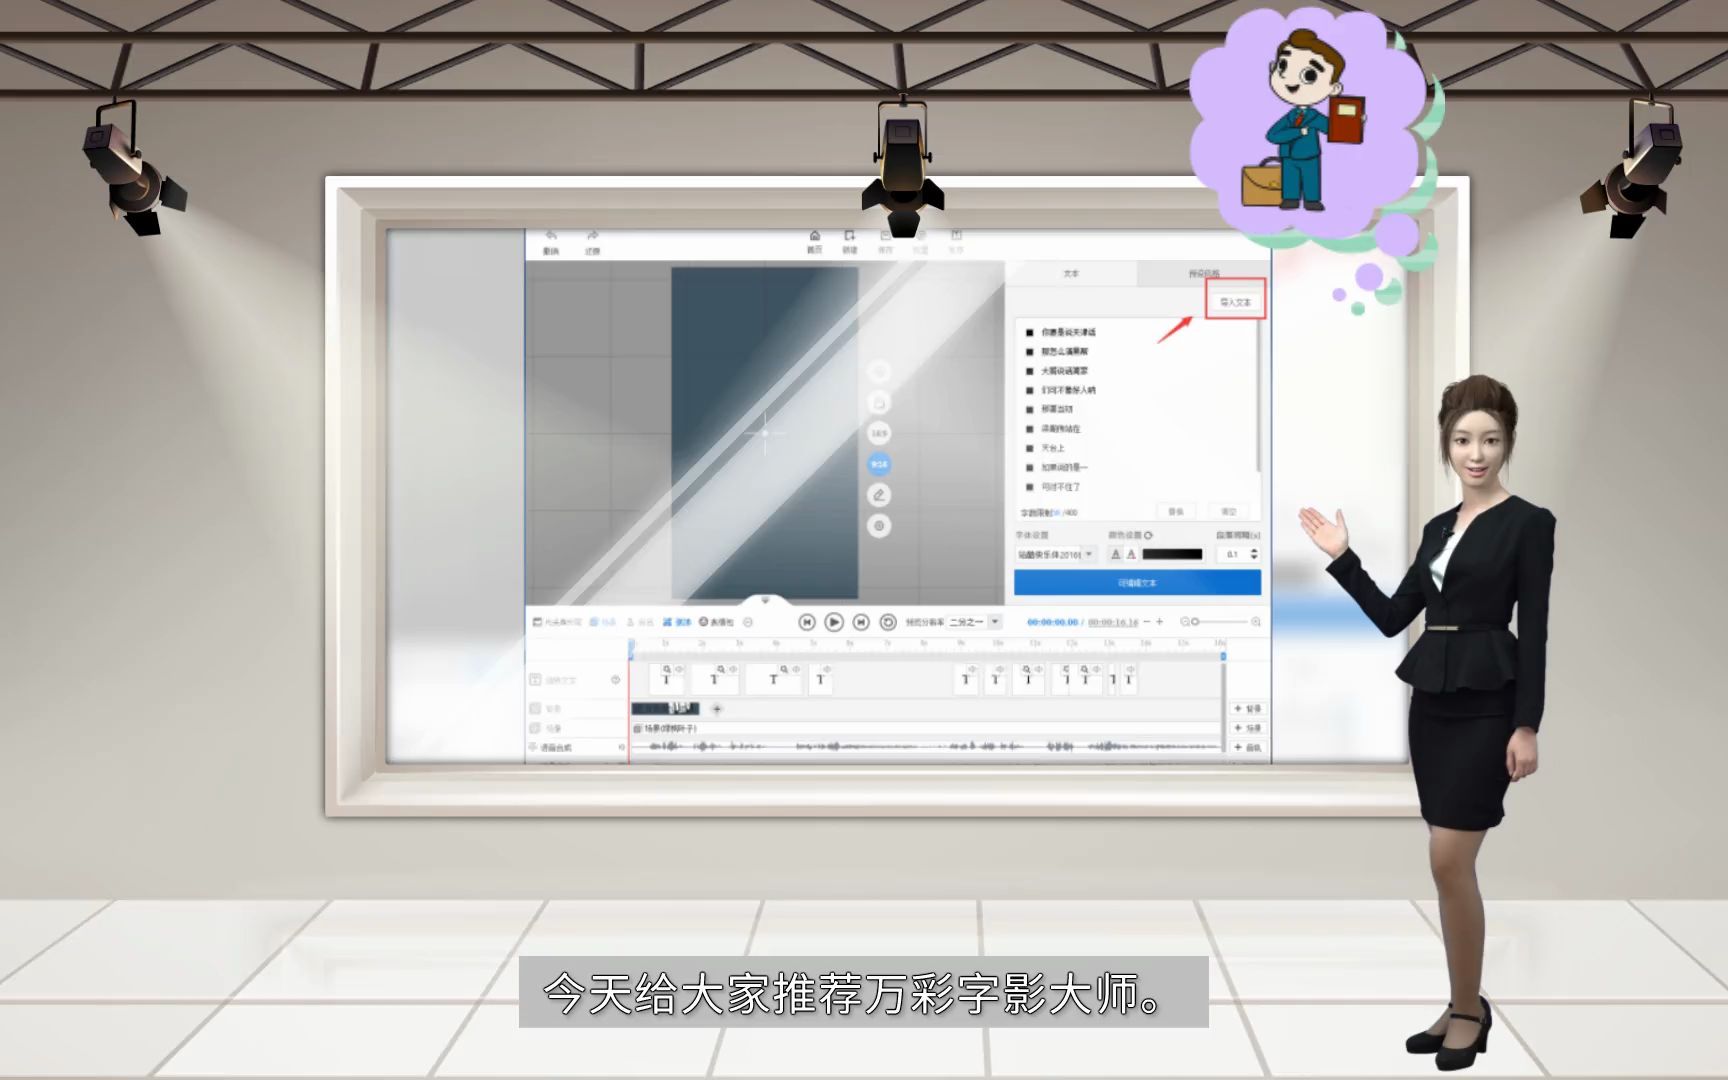Click the total duration 00:00:16.16
The image size is (1728, 1080).
pos(1113,622)
